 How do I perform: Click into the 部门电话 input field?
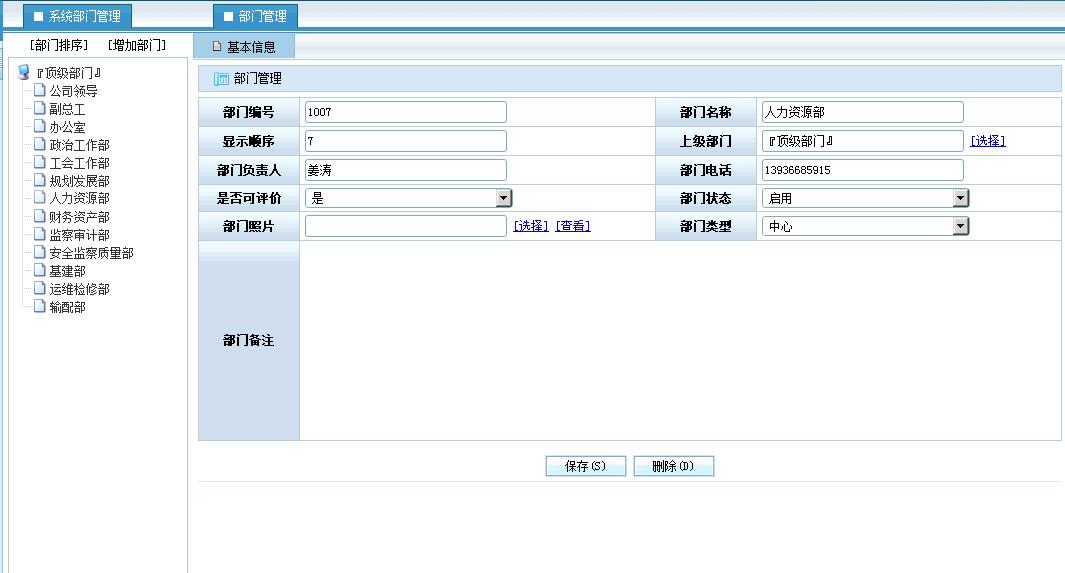(863, 170)
